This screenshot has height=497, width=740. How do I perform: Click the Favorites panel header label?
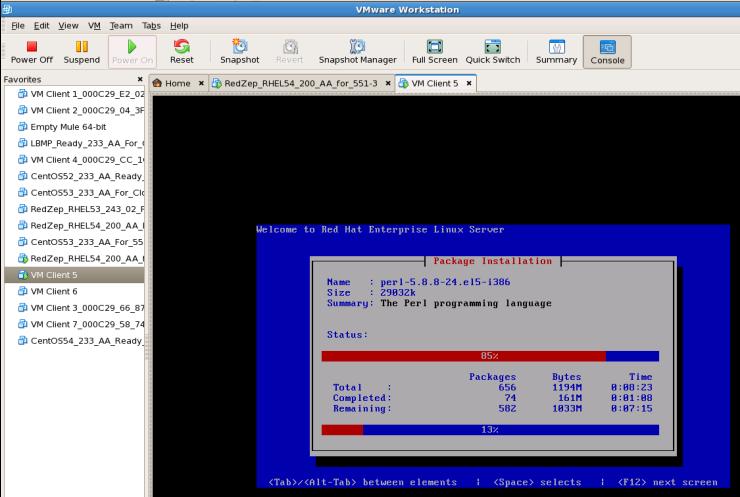click(22, 79)
